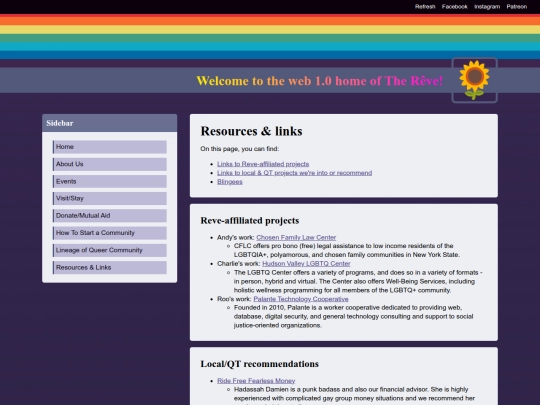Open the Instagram link in top bar
540x405 pixels.
pyautogui.click(x=487, y=7)
